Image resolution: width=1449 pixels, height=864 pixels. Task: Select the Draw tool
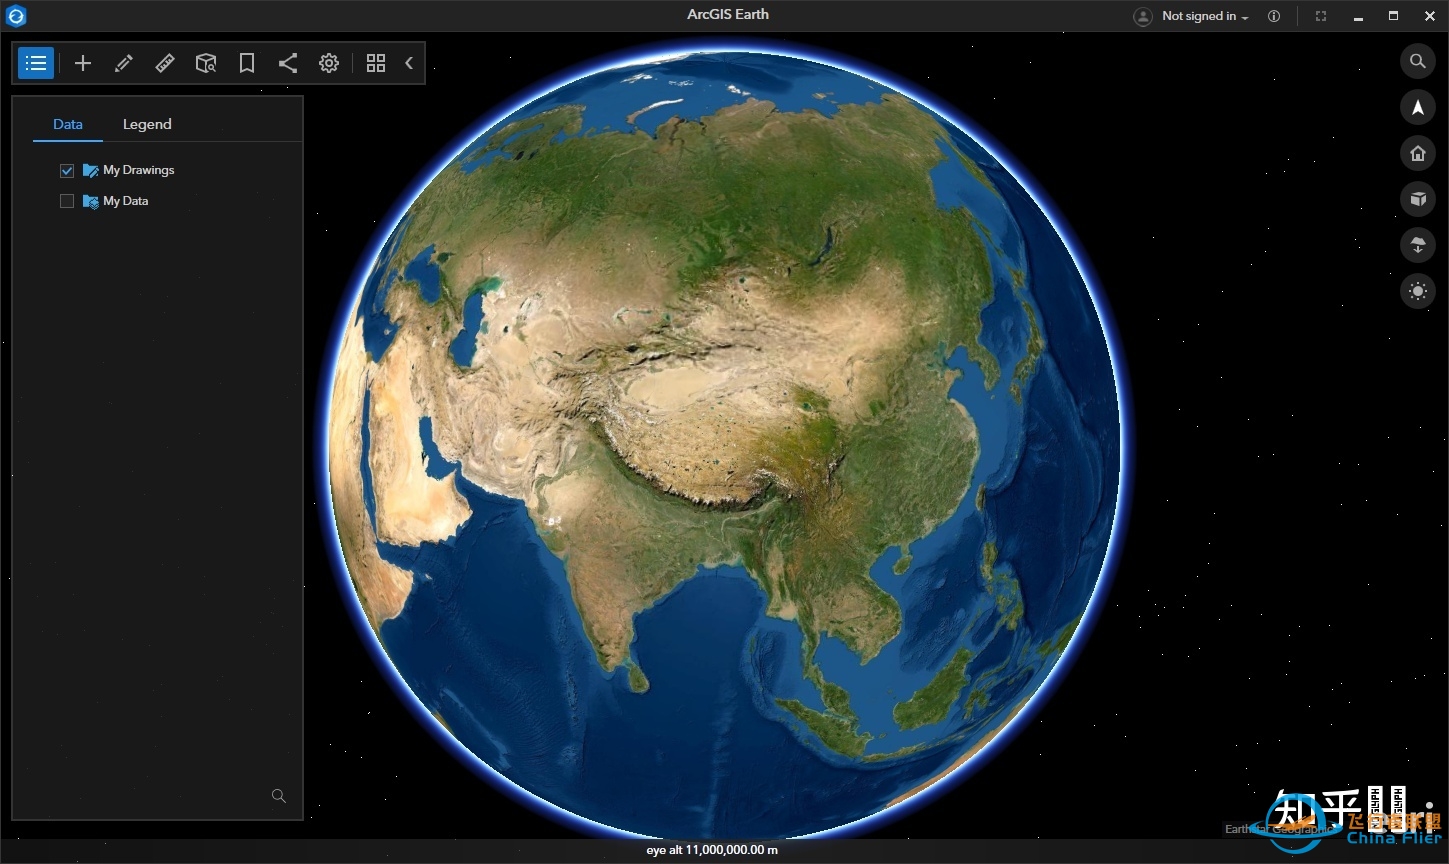124,63
